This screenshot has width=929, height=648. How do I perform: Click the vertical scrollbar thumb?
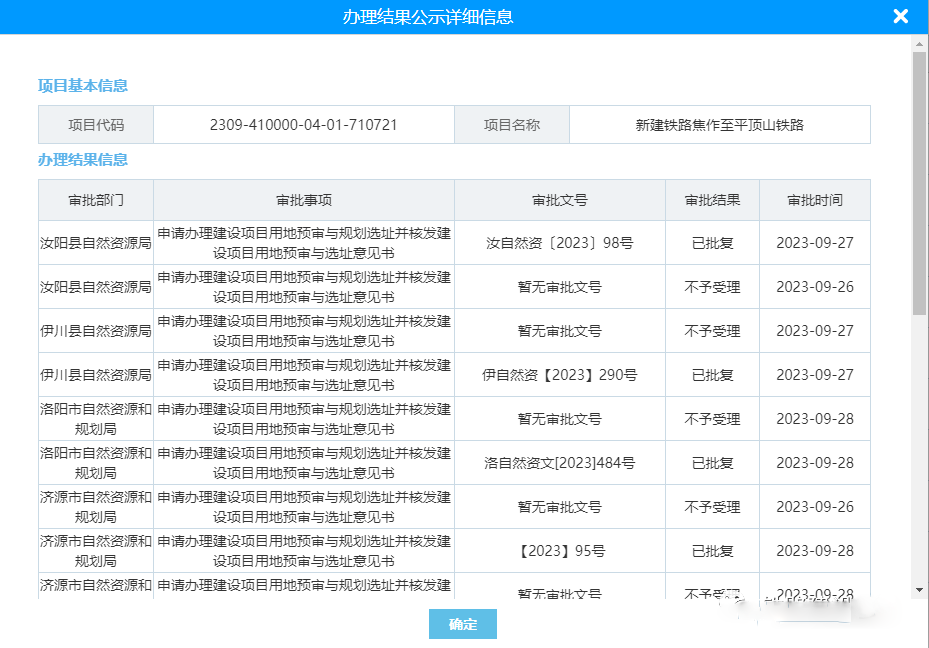click(x=919, y=180)
